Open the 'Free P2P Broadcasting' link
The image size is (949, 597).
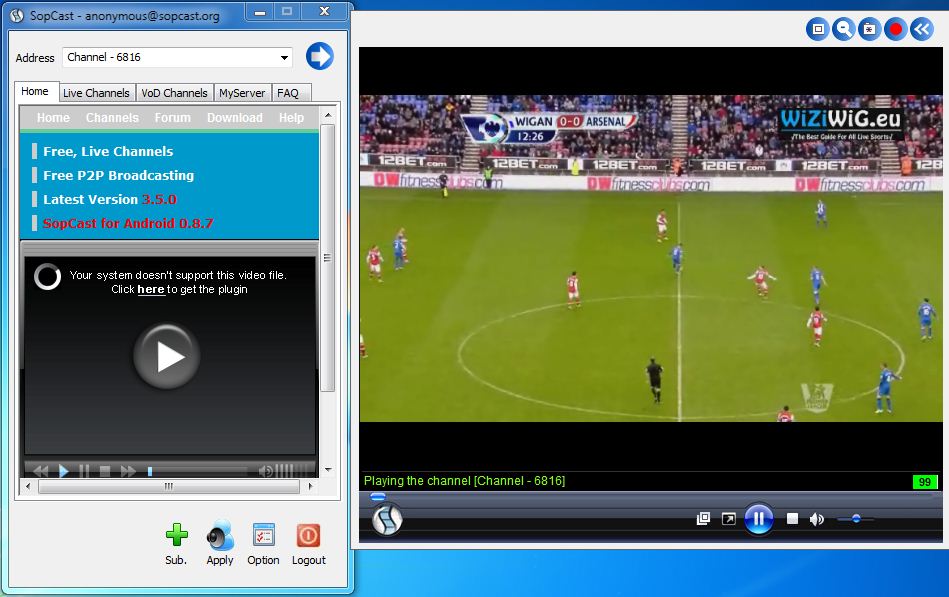click(119, 176)
